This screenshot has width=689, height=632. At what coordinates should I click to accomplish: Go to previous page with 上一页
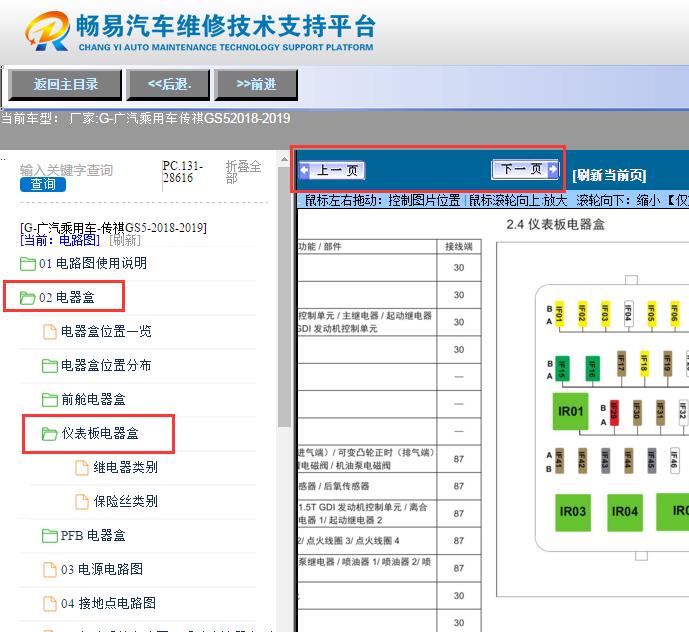(x=332, y=171)
